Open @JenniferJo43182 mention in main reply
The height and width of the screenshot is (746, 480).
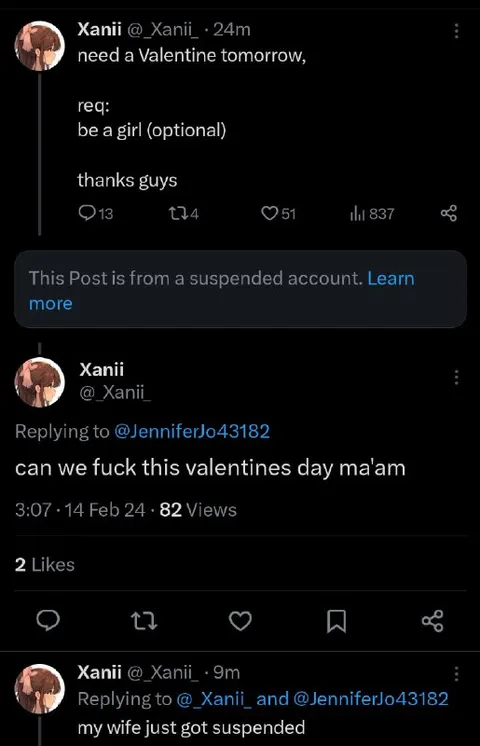click(x=192, y=431)
